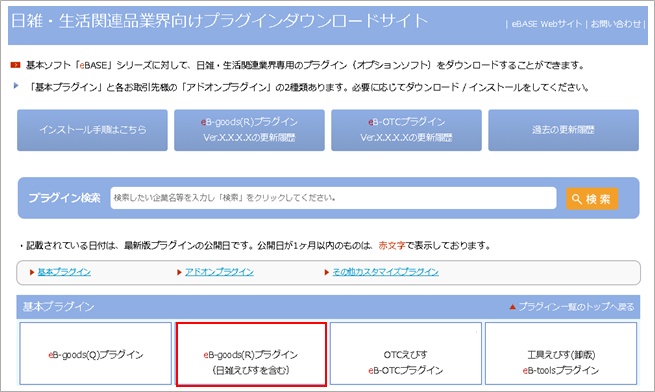This screenshot has height=392, width=655.
Task: Open eB-goods(R)プラグイン 更新履歴 button
Action: pyautogui.click(x=249, y=130)
